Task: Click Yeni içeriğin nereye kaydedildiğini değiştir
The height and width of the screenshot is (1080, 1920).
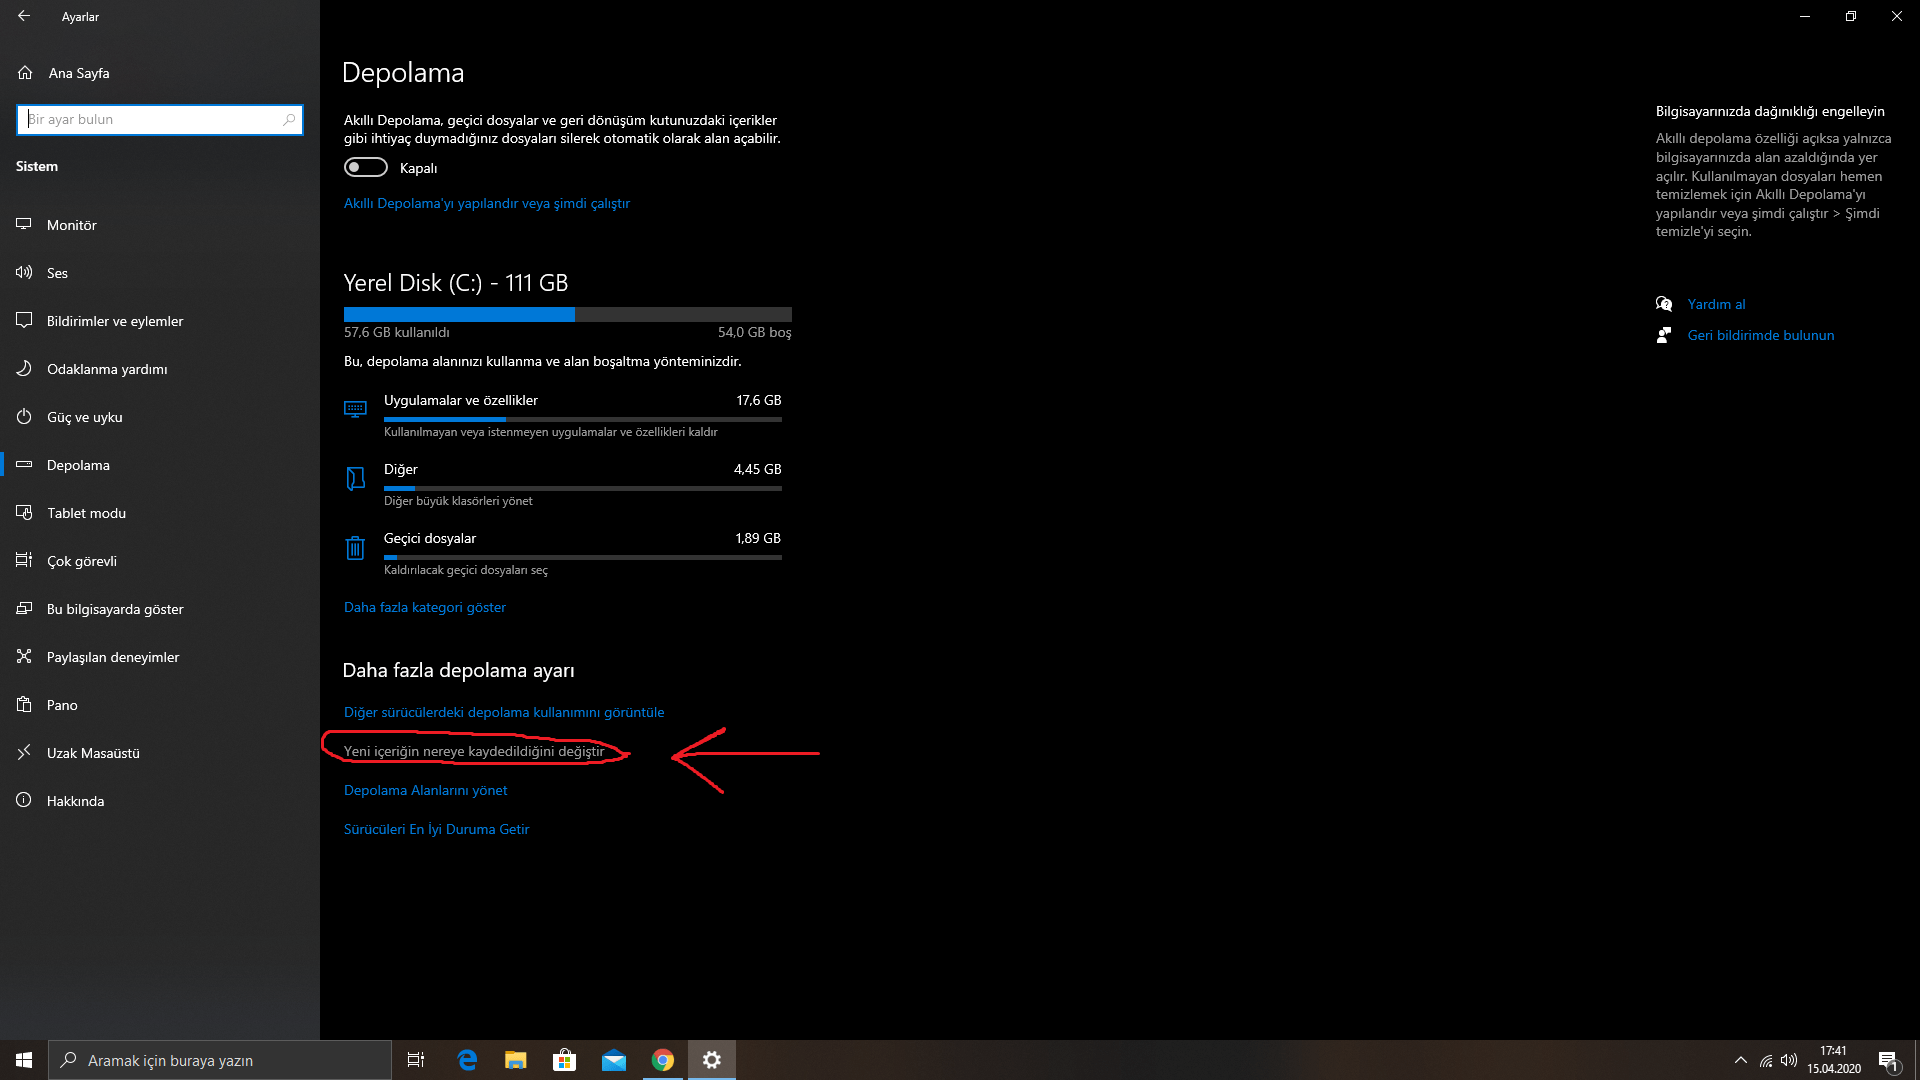Action: pos(474,751)
